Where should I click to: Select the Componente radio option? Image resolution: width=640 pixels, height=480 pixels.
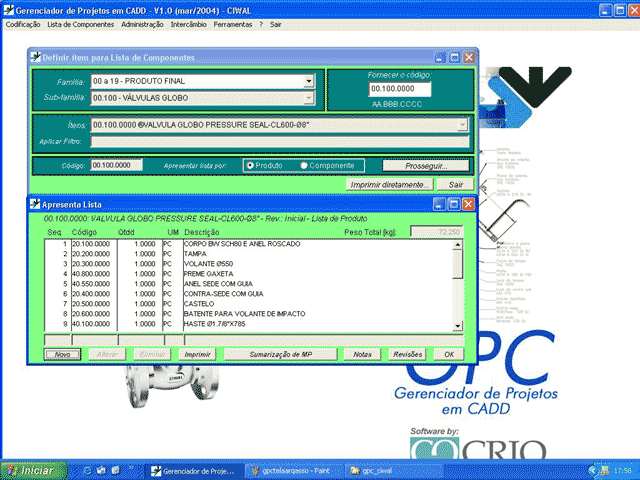click(304, 165)
